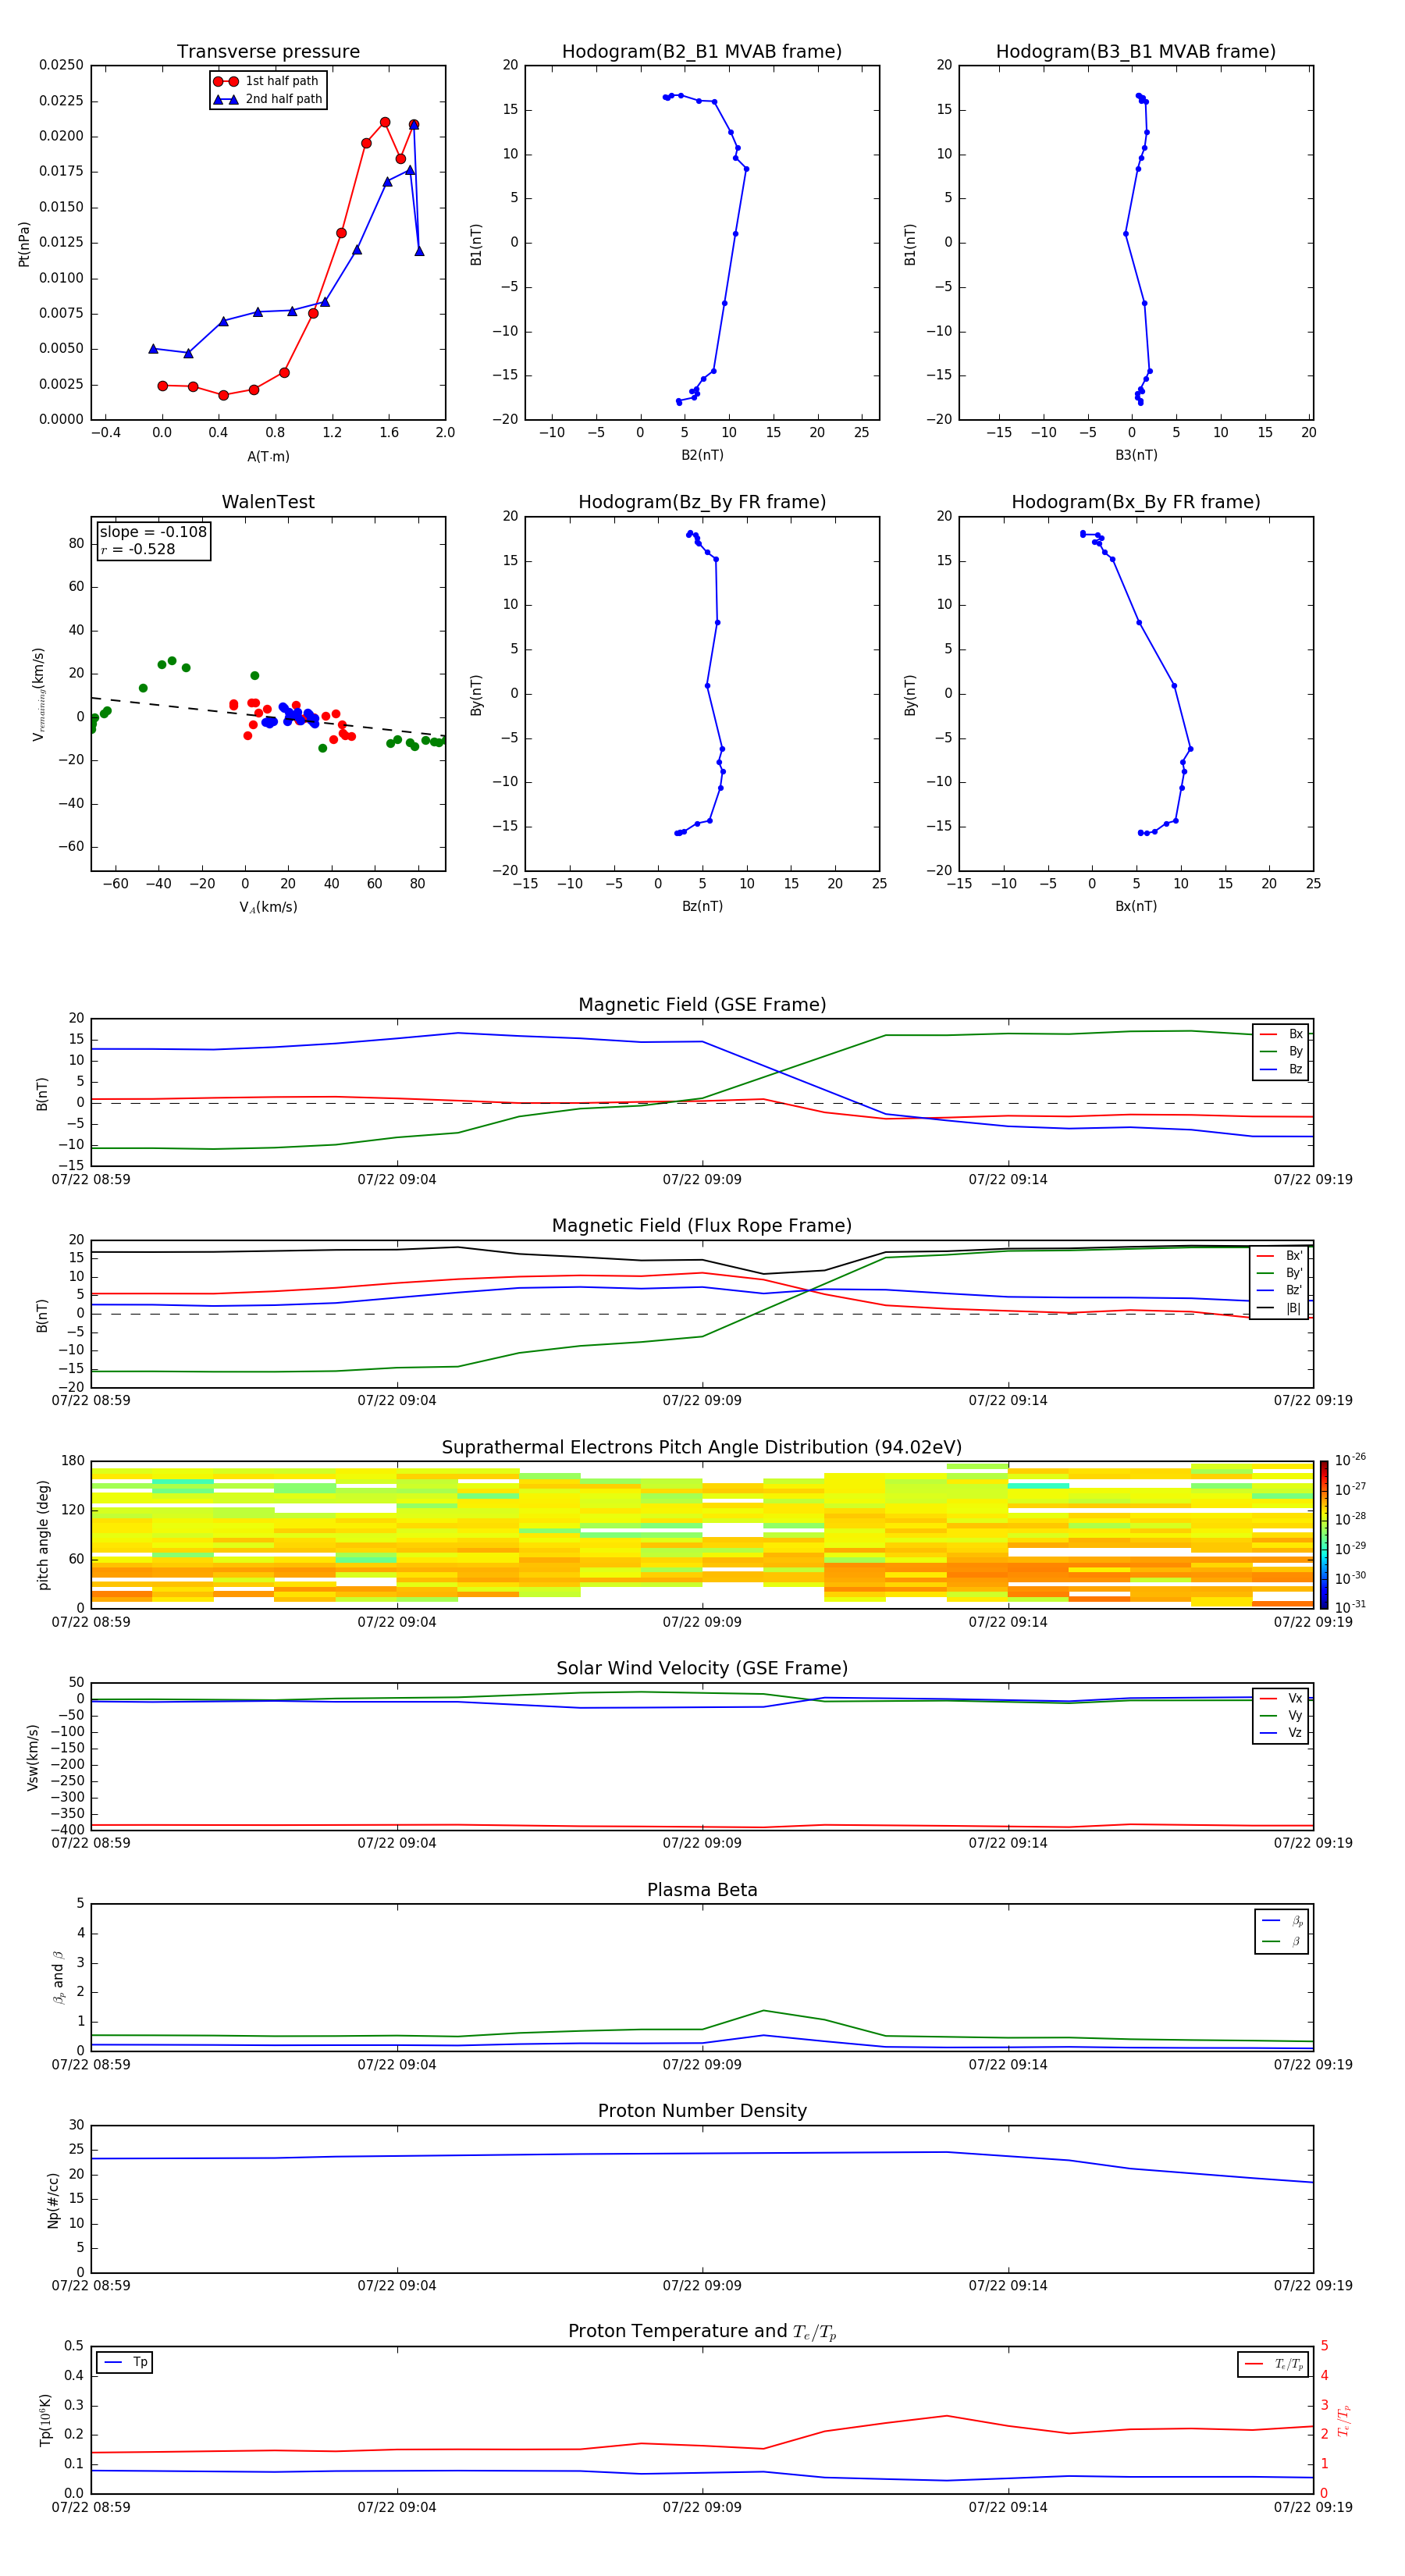The height and width of the screenshot is (2576, 1405).
Task: Click the 'Hodogram(B3_B1 MVAB frame)' title
Action: [x=1136, y=52]
